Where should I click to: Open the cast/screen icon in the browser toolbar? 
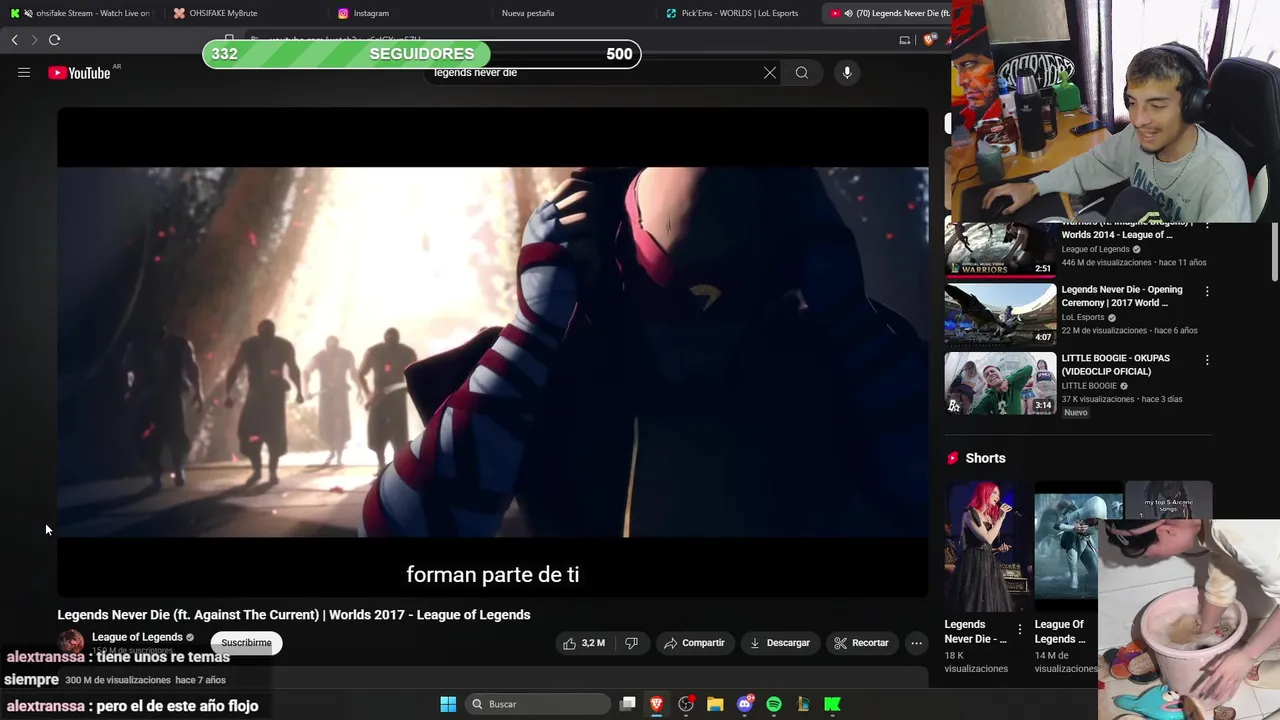905,40
